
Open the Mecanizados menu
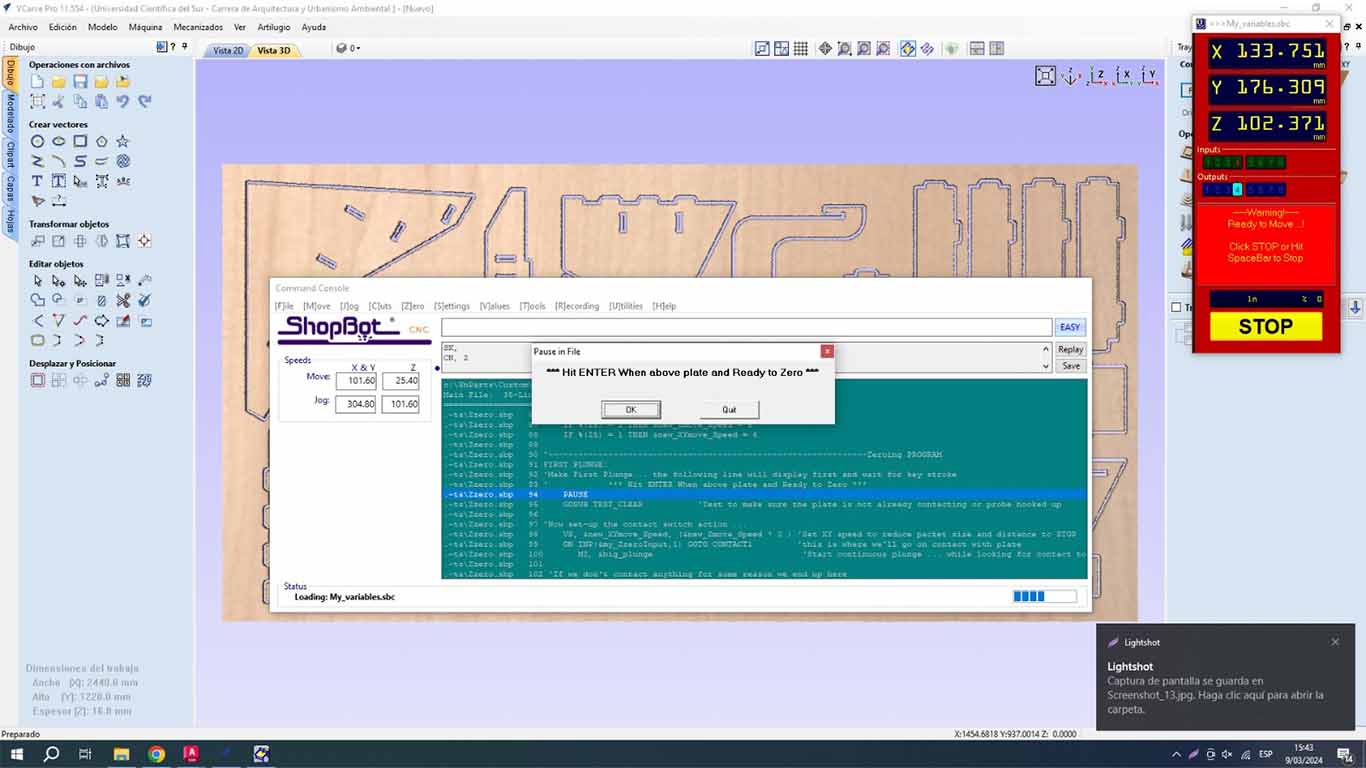198,27
